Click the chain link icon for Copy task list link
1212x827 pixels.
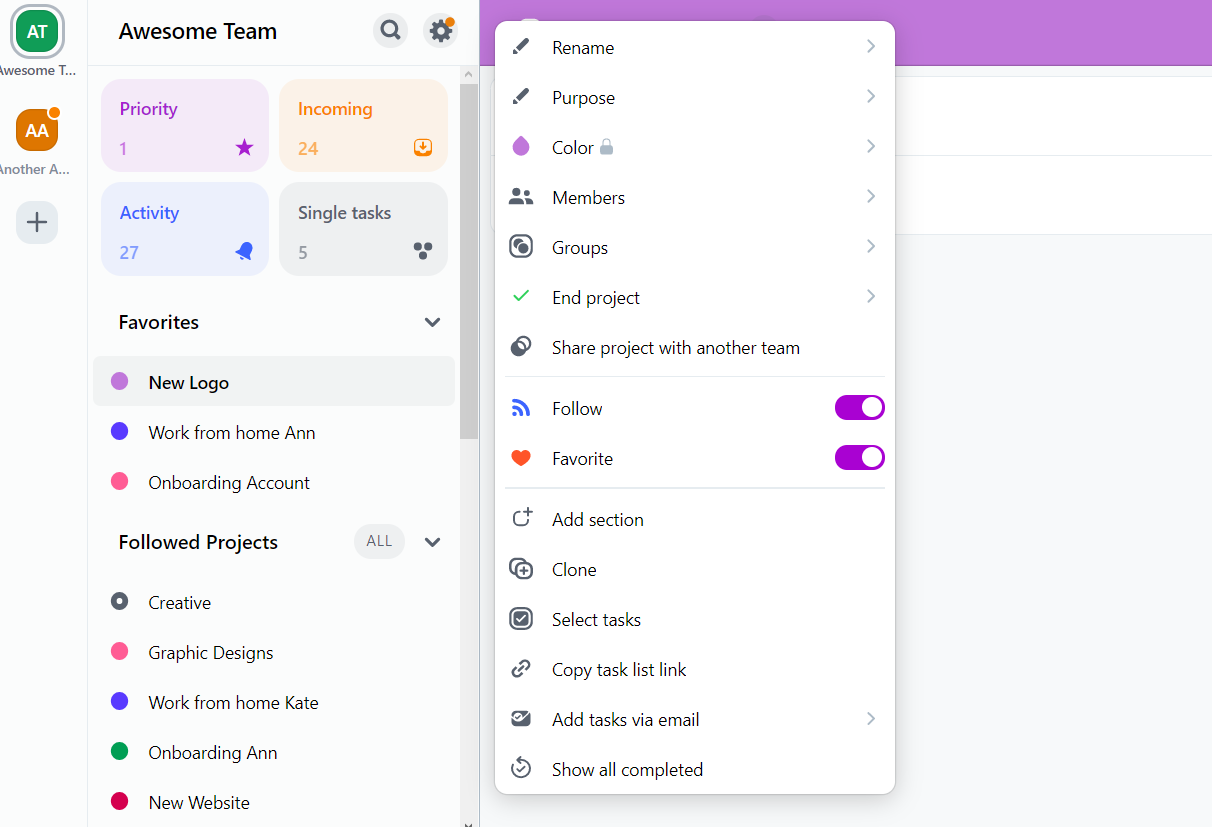[521, 669]
